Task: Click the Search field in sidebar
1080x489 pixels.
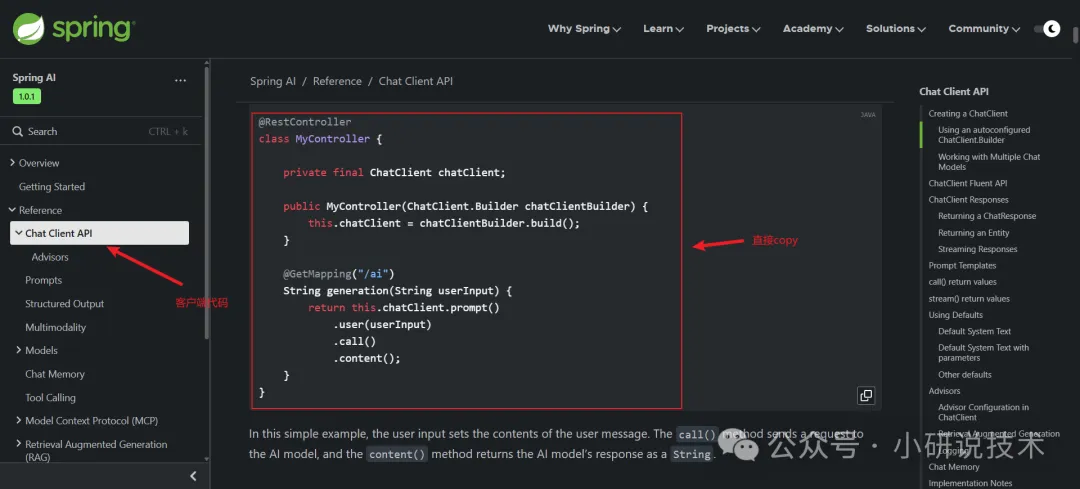Action: coord(101,132)
